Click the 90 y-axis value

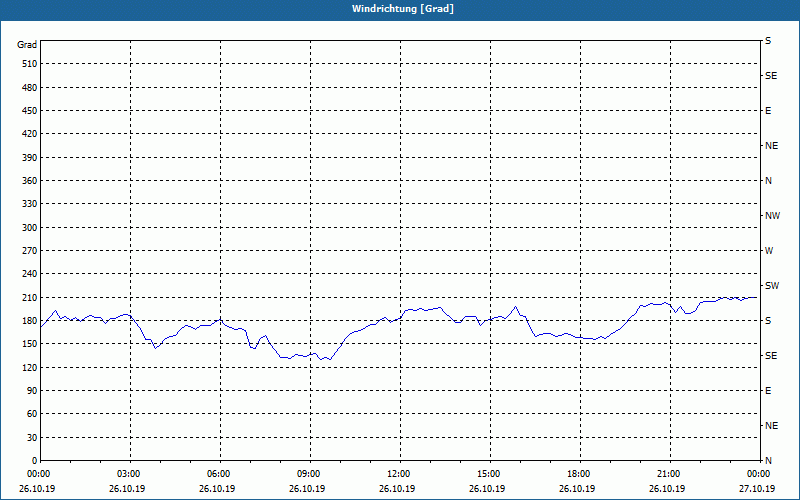point(33,391)
